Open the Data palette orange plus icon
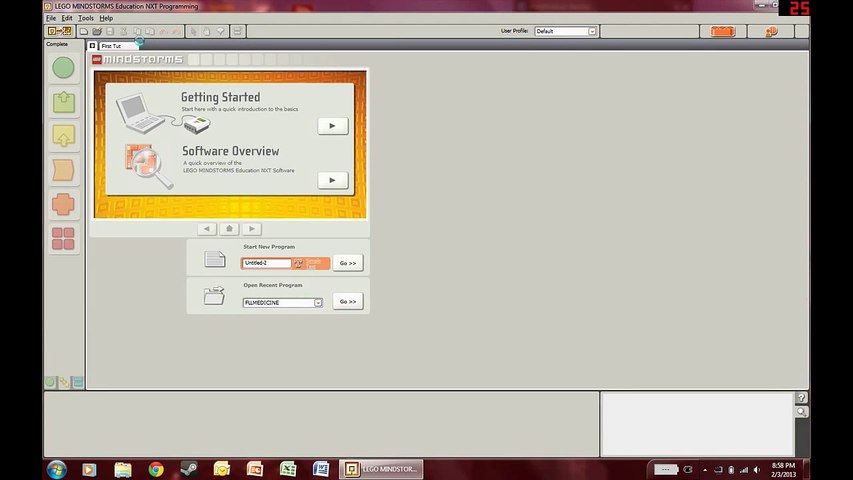Screen dimensions: 853x480 coord(64,205)
